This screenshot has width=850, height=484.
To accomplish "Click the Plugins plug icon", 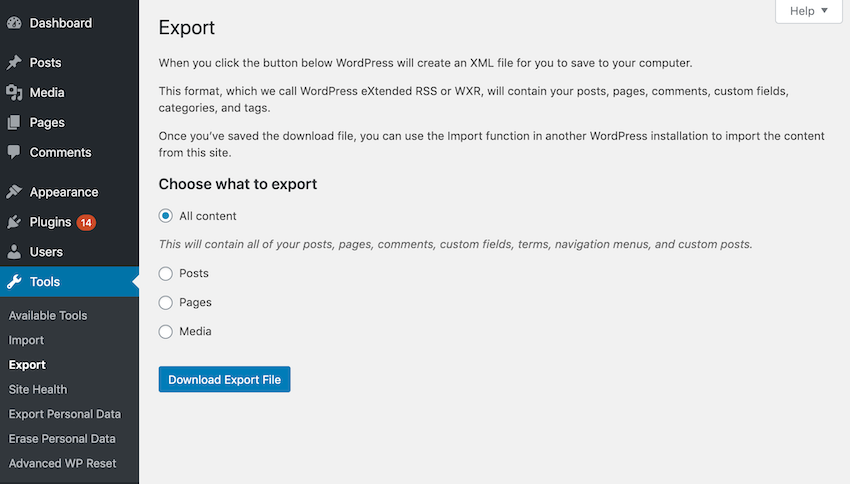I will coord(14,222).
